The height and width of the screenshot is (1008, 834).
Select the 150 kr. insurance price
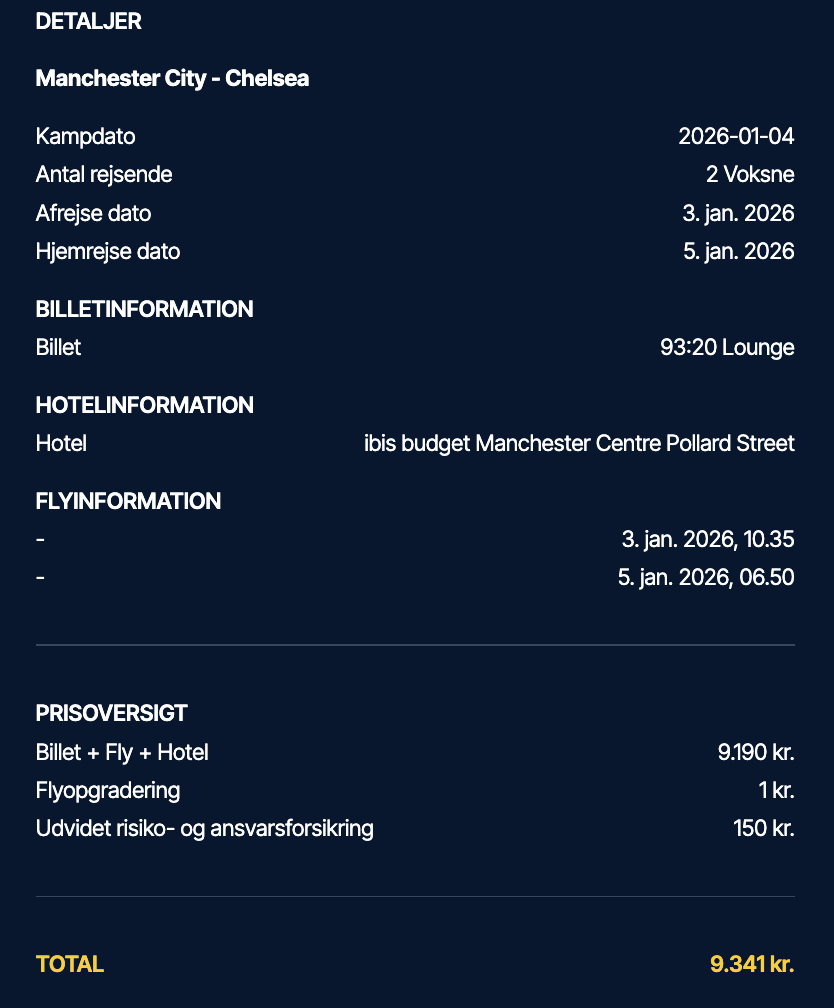pos(763,828)
